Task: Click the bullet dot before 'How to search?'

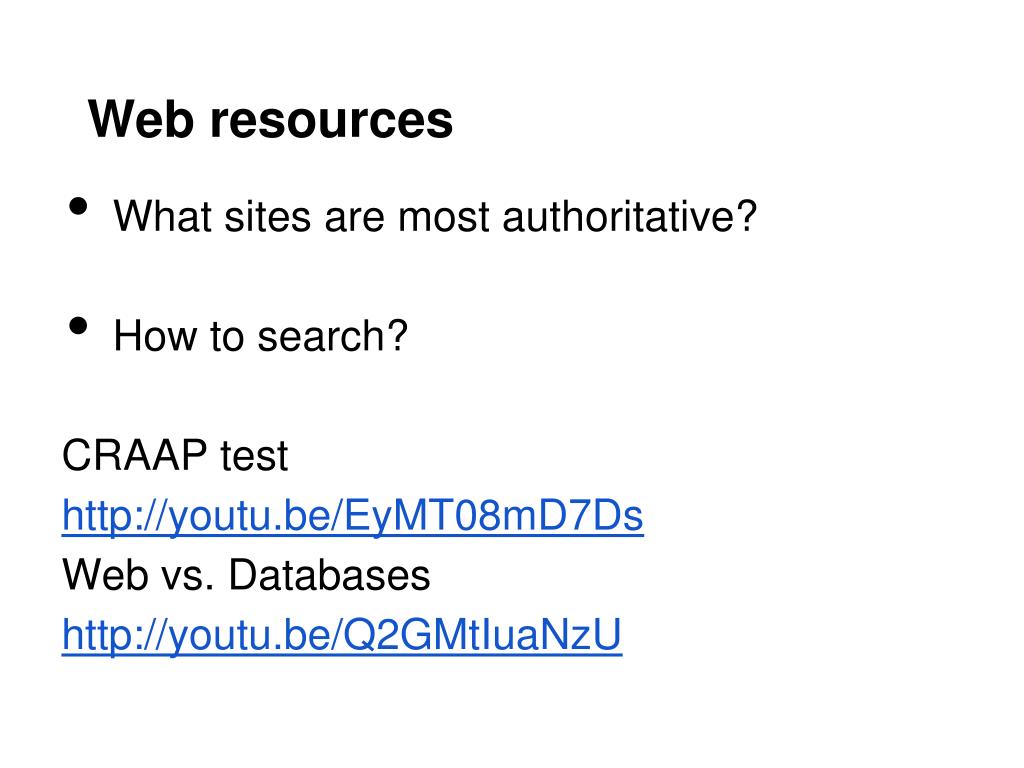Action: coord(78,325)
